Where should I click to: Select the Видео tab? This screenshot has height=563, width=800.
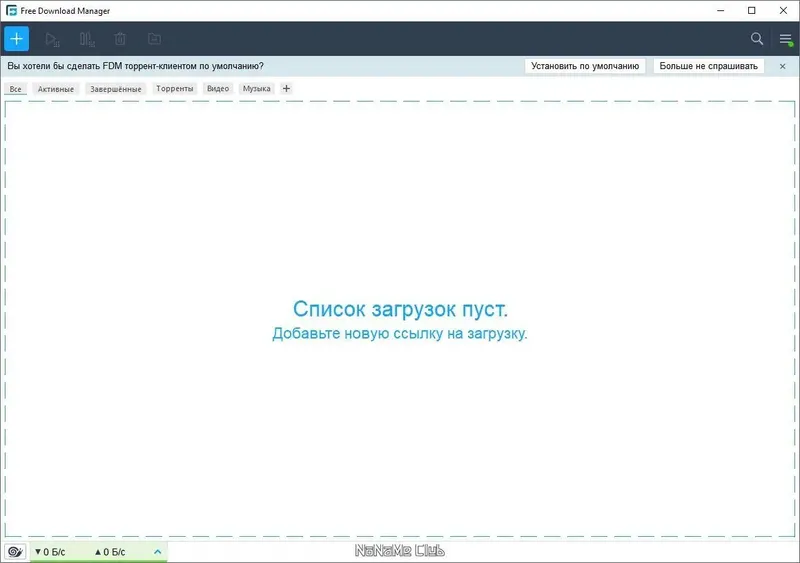pyautogui.click(x=218, y=89)
